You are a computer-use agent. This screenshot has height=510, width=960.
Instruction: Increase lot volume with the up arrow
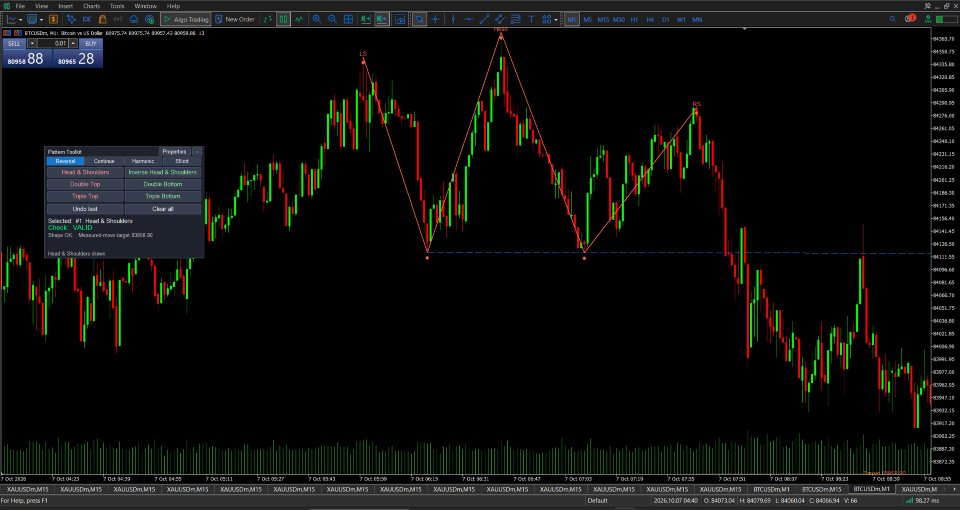click(73, 43)
